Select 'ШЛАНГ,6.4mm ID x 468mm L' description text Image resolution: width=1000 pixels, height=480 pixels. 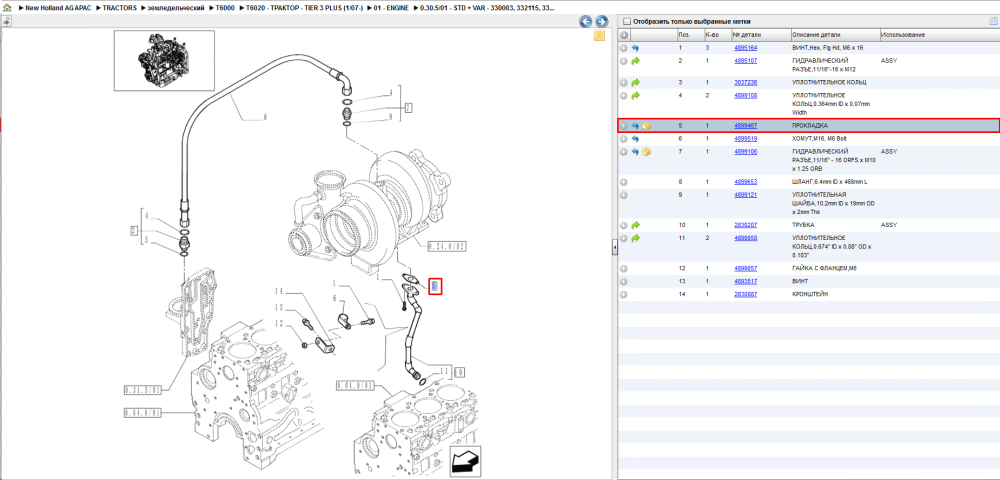[x=830, y=182]
